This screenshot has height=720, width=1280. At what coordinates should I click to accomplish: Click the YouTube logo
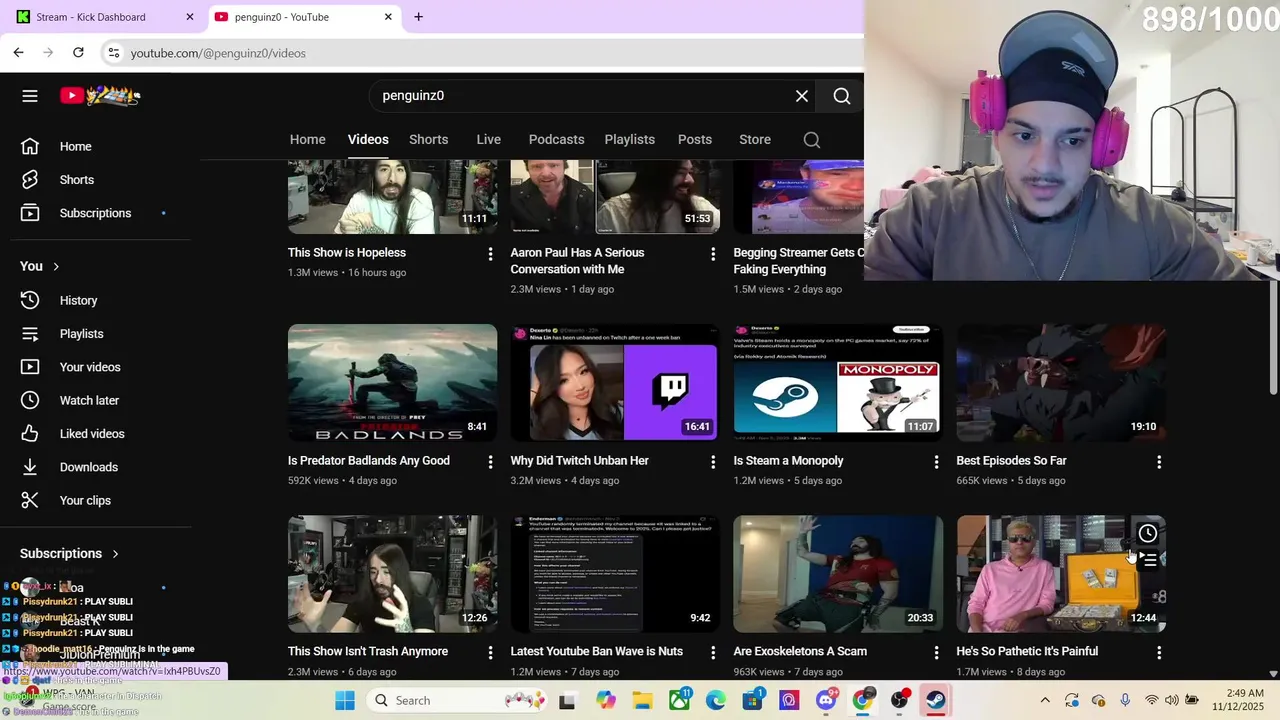pyautogui.click(x=100, y=96)
